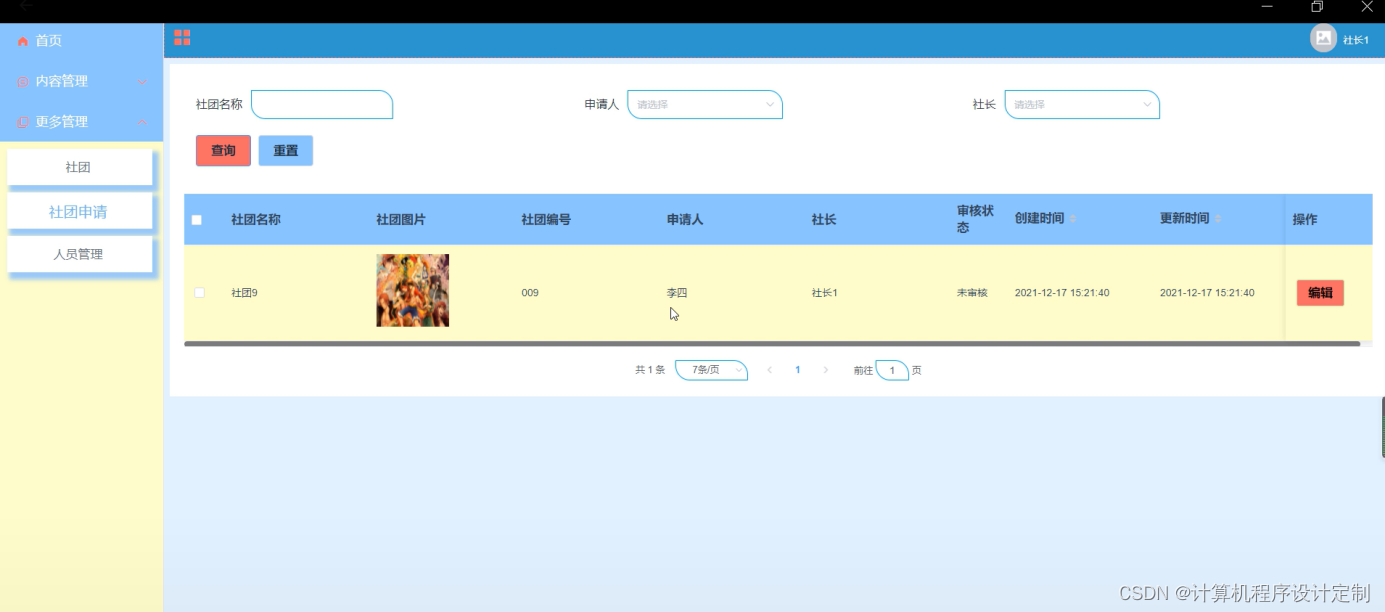Toggle the select-all header checkbox
The height and width of the screenshot is (612, 1385).
pyautogui.click(x=197, y=220)
